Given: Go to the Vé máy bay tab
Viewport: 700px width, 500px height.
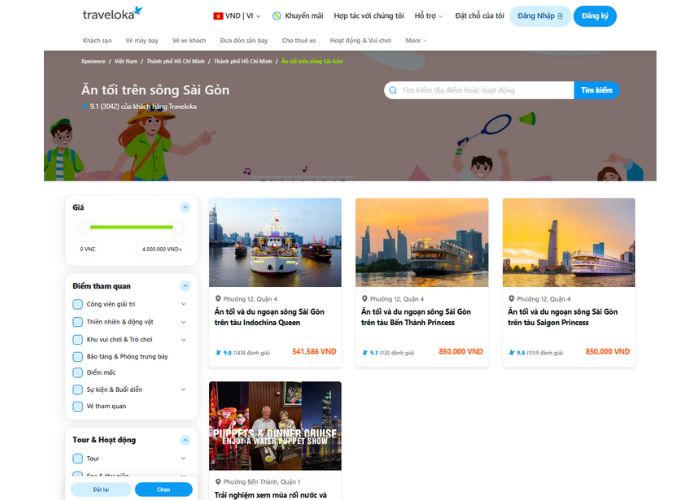Looking at the screenshot, I should pos(142,40).
